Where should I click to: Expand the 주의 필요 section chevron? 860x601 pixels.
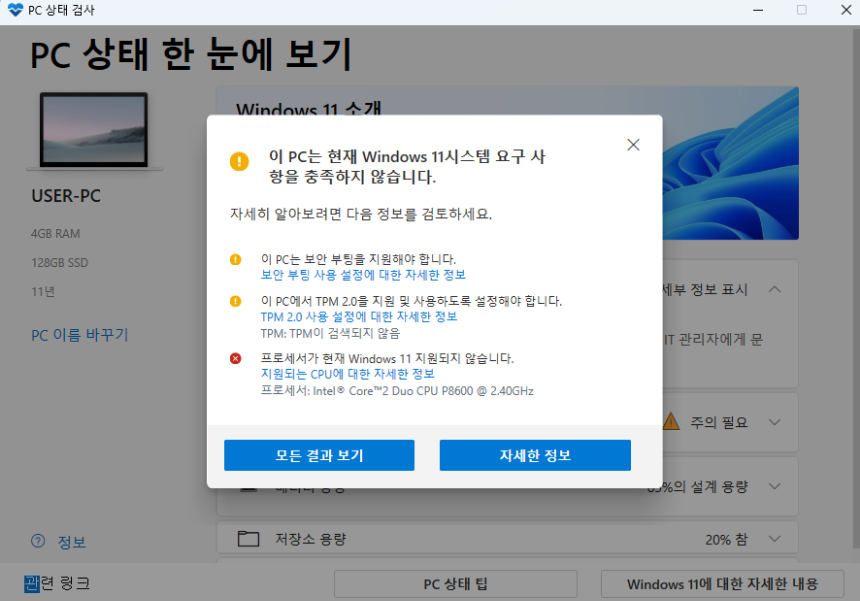pos(774,422)
